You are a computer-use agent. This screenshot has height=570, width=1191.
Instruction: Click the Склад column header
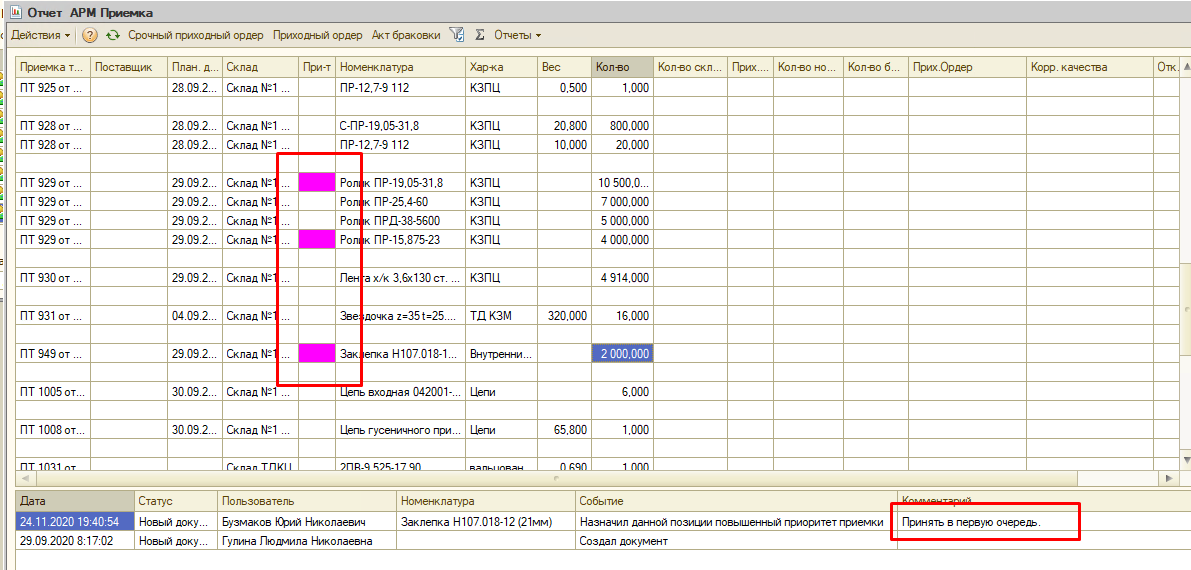coord(261,67)
